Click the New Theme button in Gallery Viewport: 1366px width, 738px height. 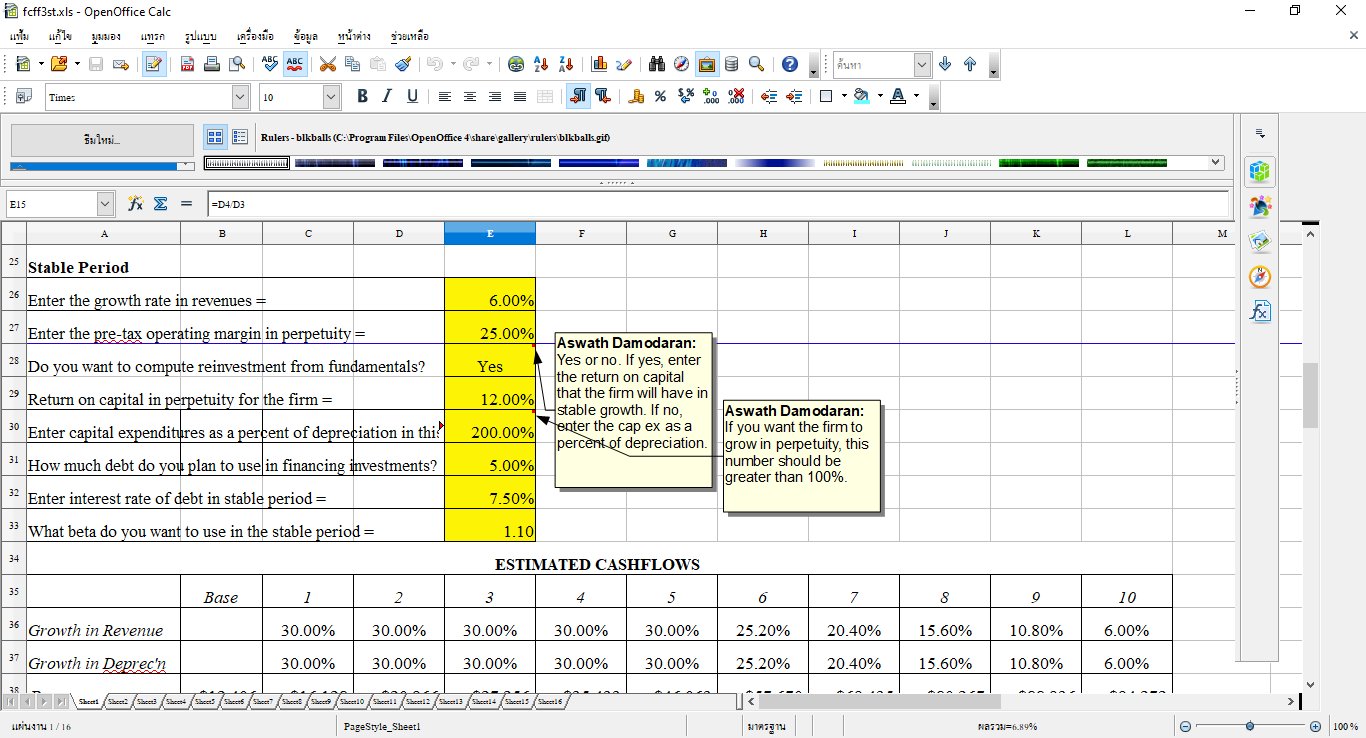[102, 140]
